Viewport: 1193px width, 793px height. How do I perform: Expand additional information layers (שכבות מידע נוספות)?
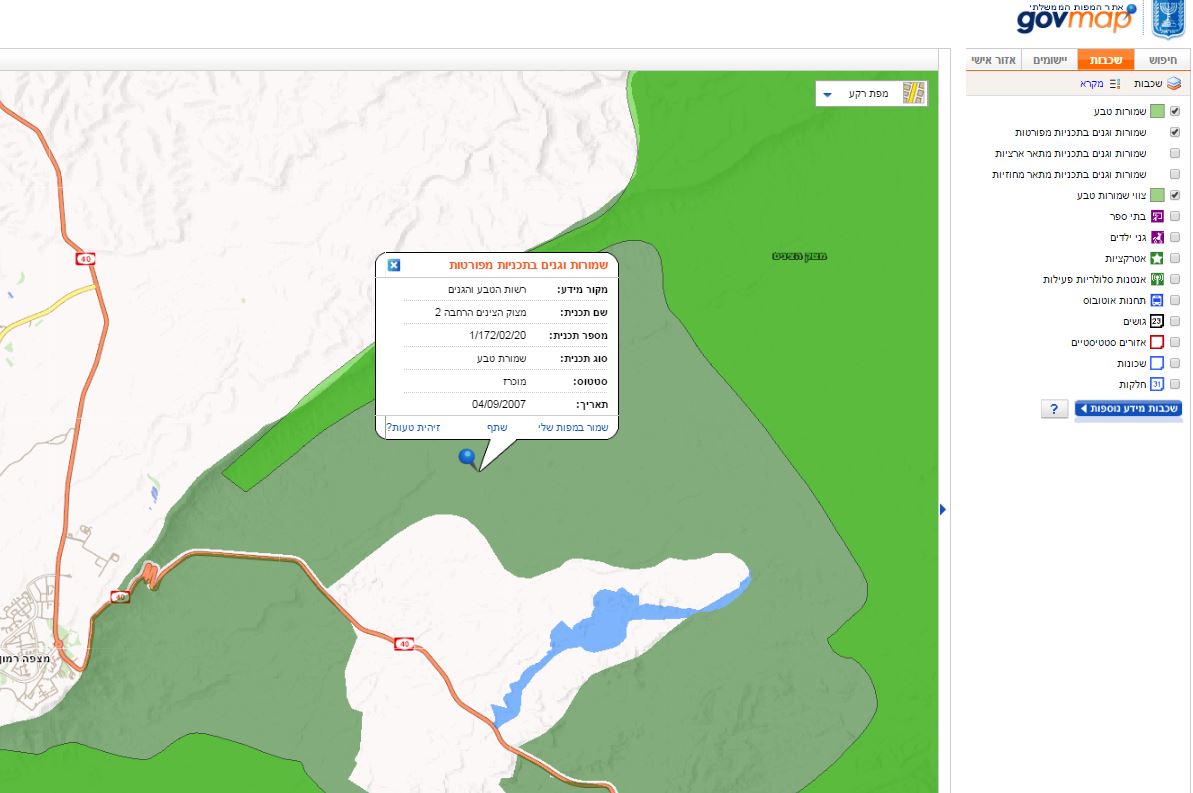coord(1128,409)
